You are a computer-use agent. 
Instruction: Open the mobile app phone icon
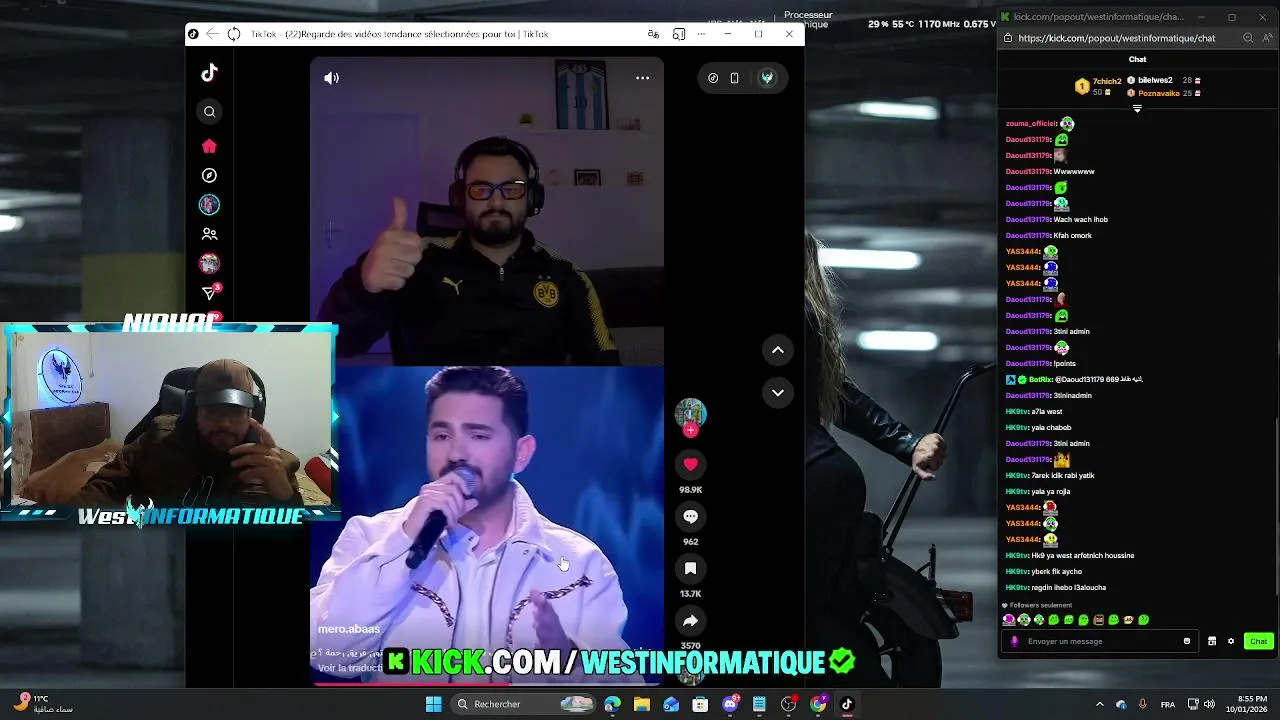(735, 78)
